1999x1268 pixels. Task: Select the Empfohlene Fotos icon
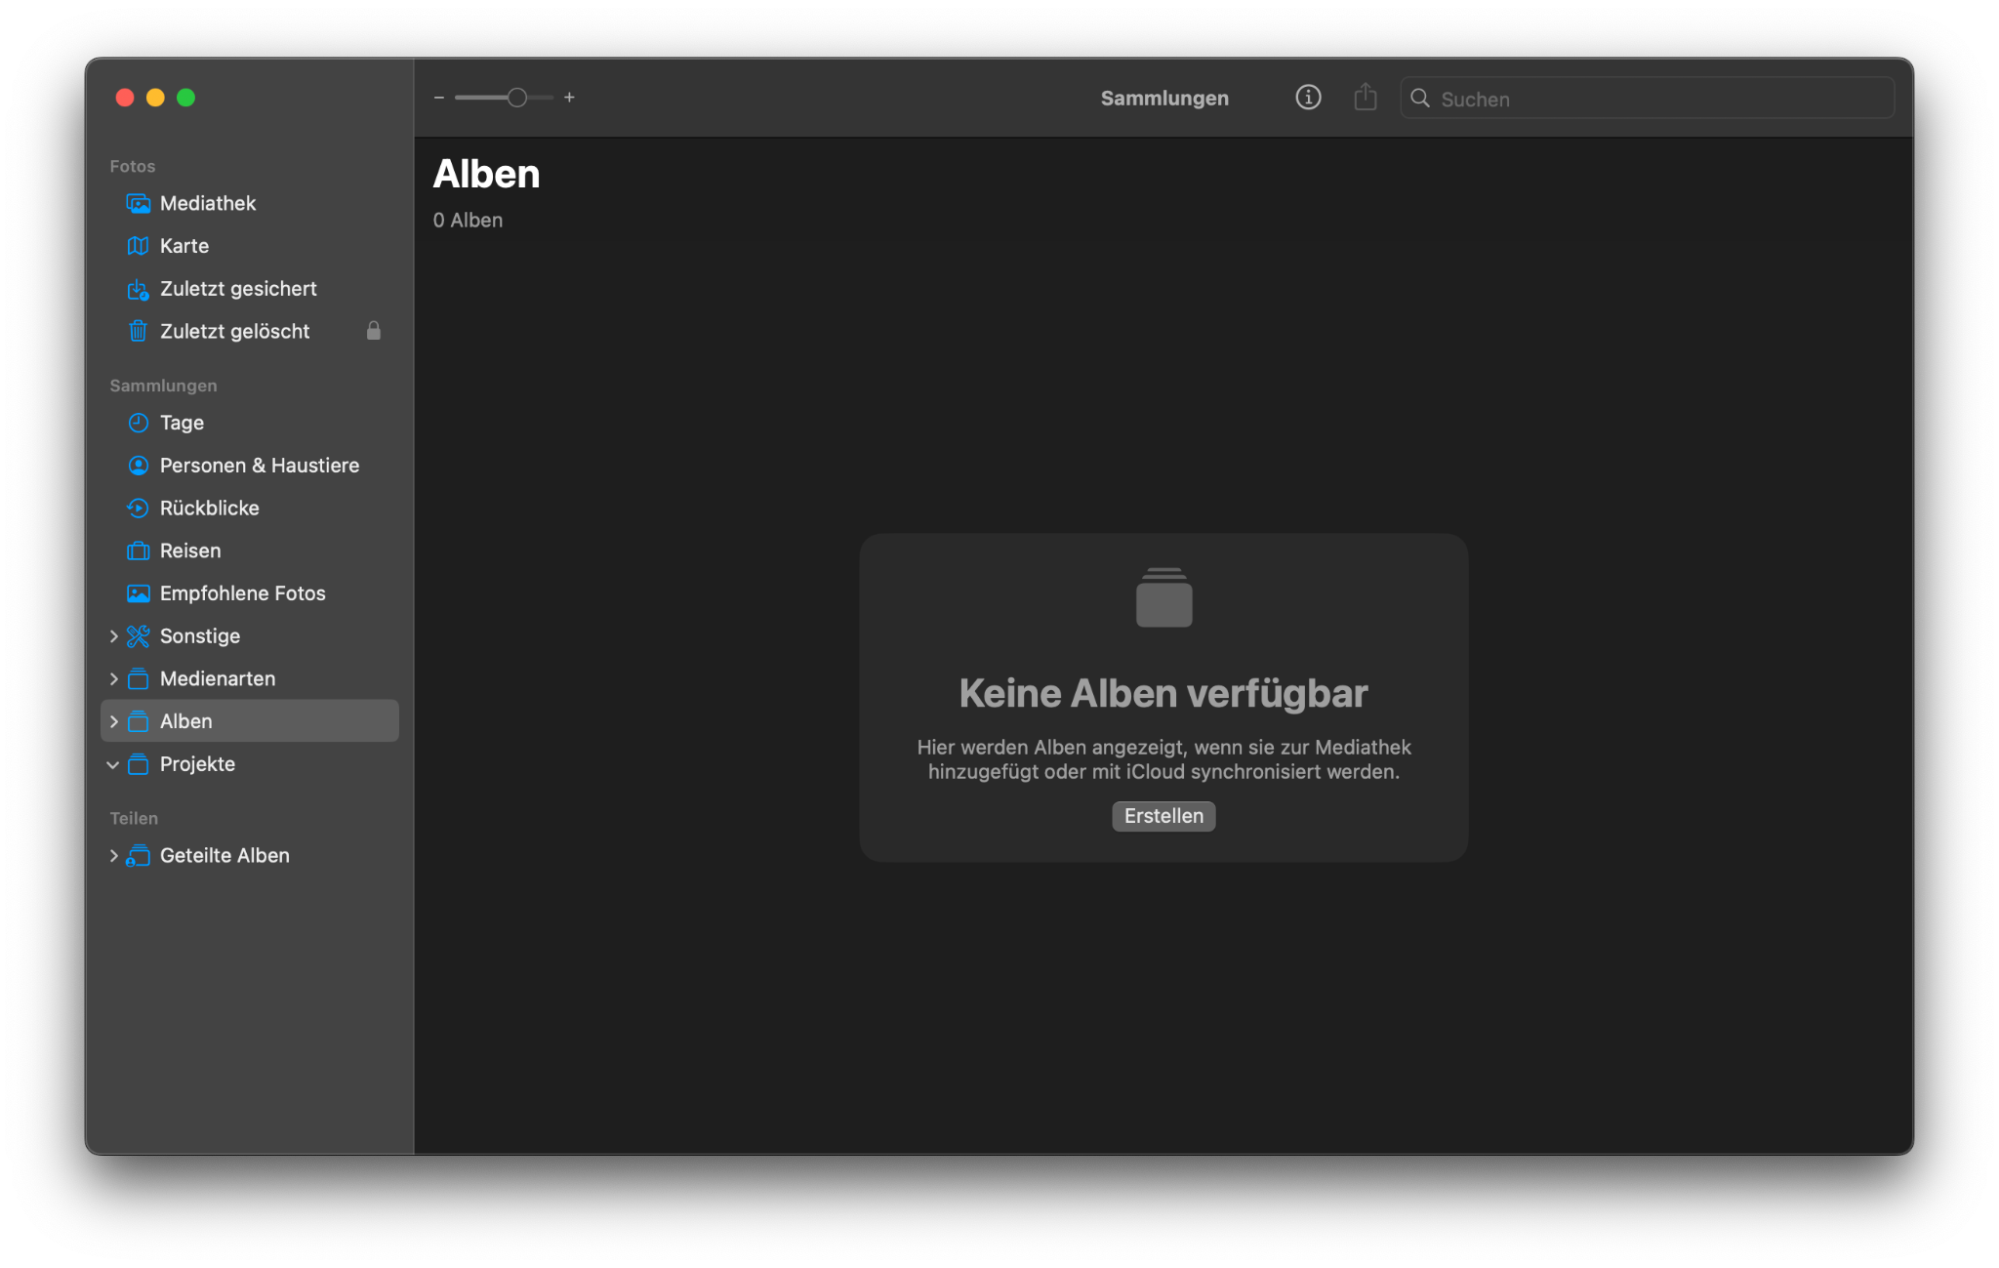point(139,593)
